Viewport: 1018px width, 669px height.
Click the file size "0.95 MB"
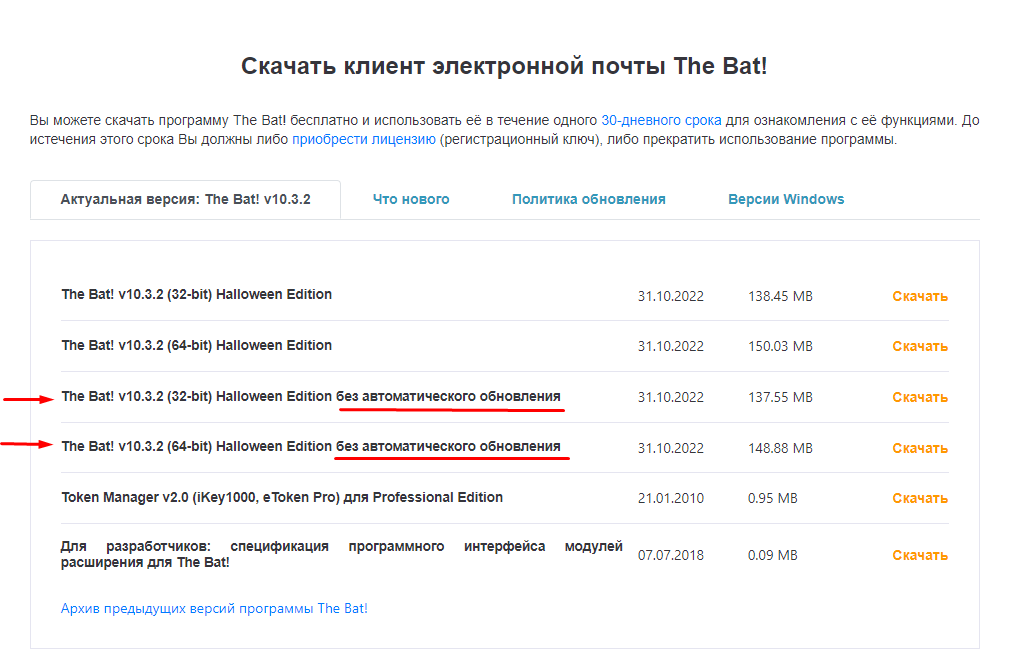773,498
